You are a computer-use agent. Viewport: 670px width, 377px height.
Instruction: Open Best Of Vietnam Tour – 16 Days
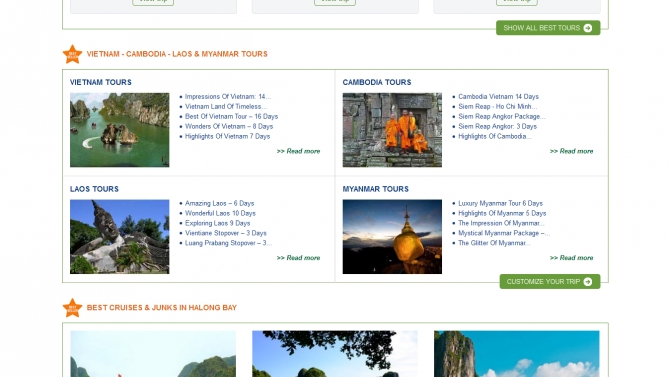231,116
